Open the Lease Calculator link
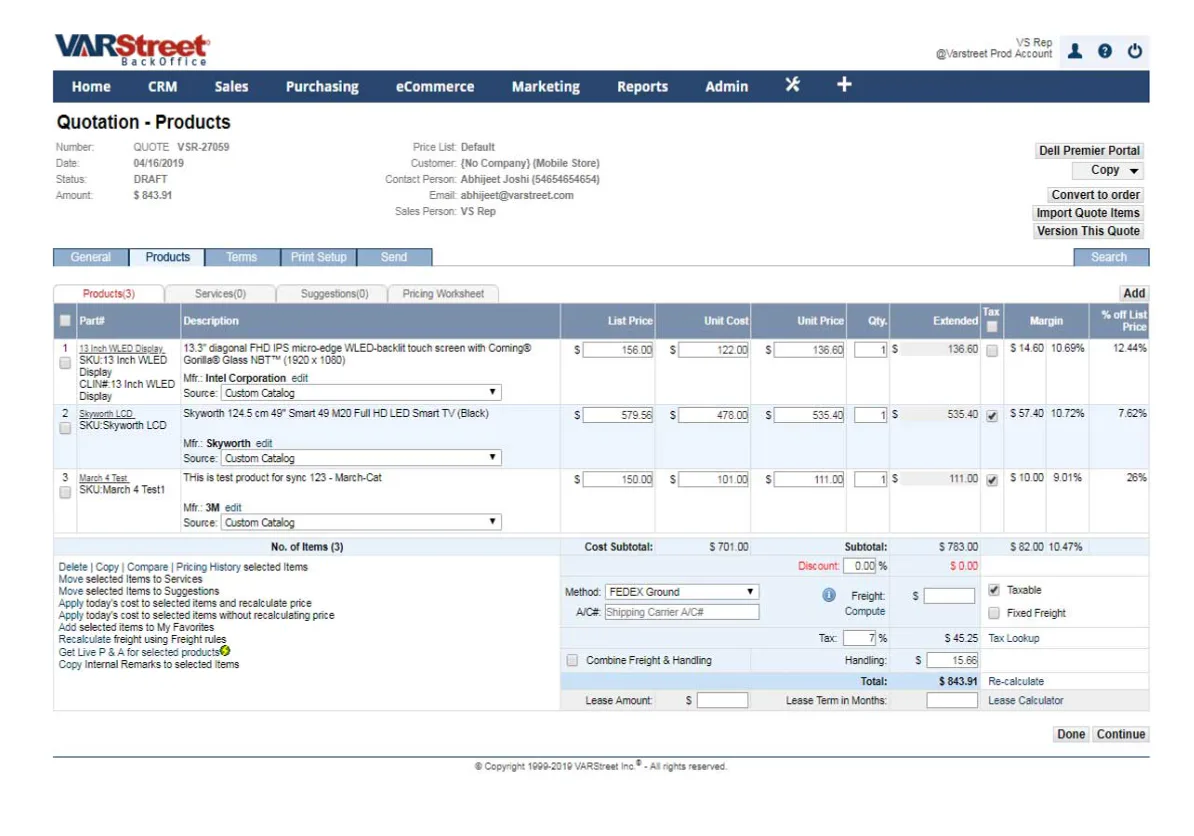Screen dimensions: 1194x836 (1026, 700)
